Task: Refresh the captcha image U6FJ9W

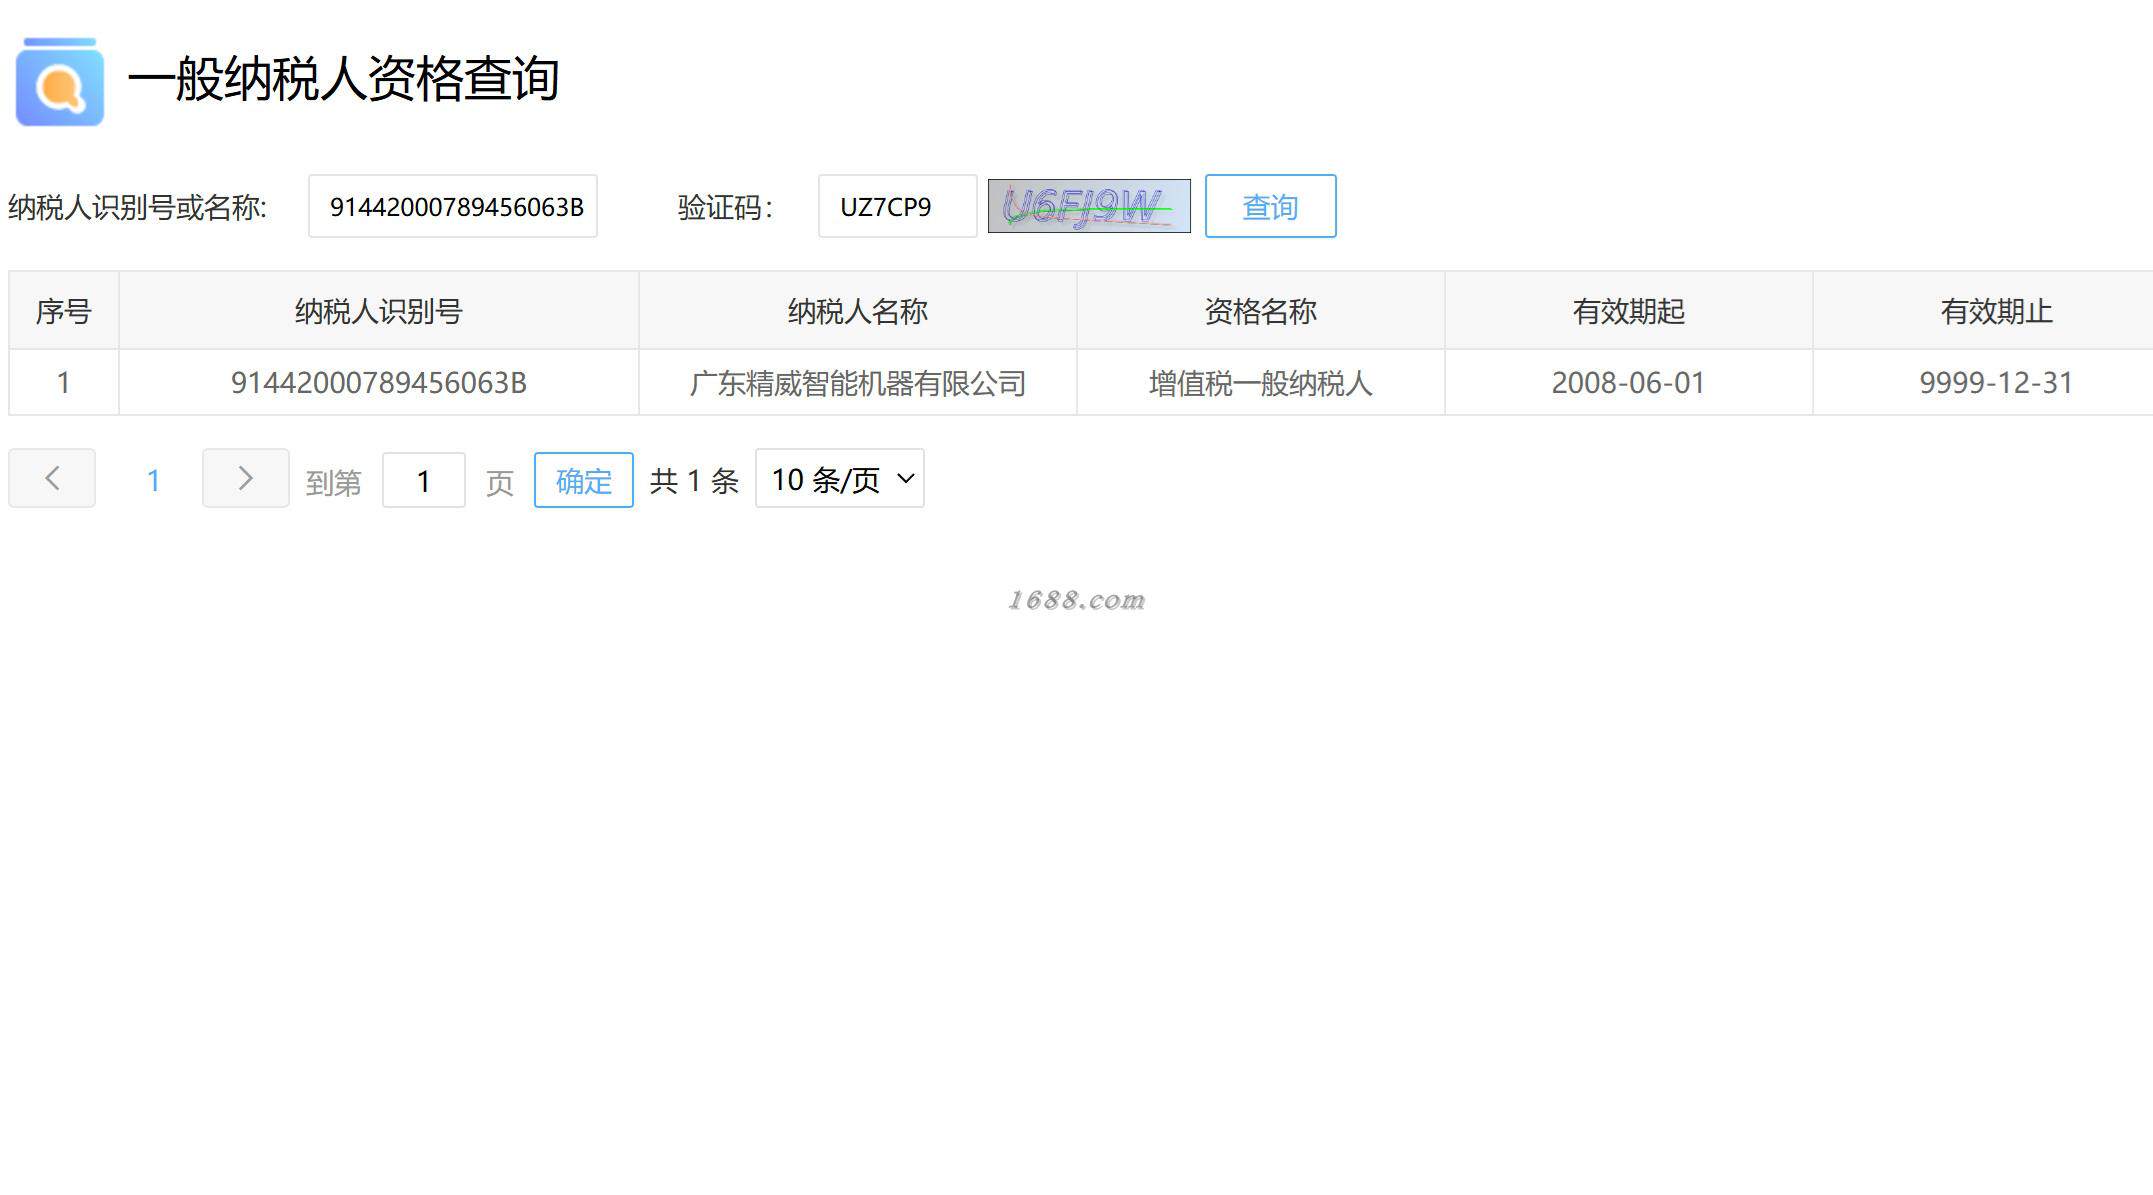Action: [x=1088, y=206]
